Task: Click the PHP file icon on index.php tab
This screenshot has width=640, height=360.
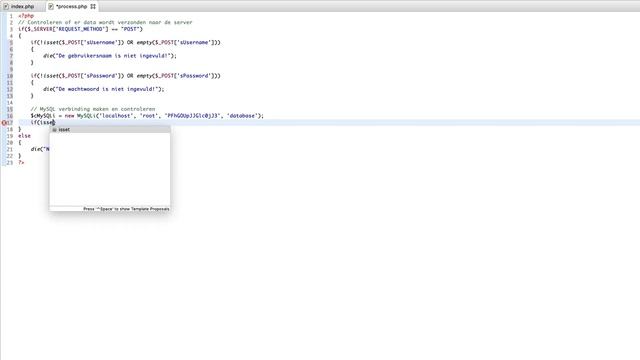Action: pos(6,7)
